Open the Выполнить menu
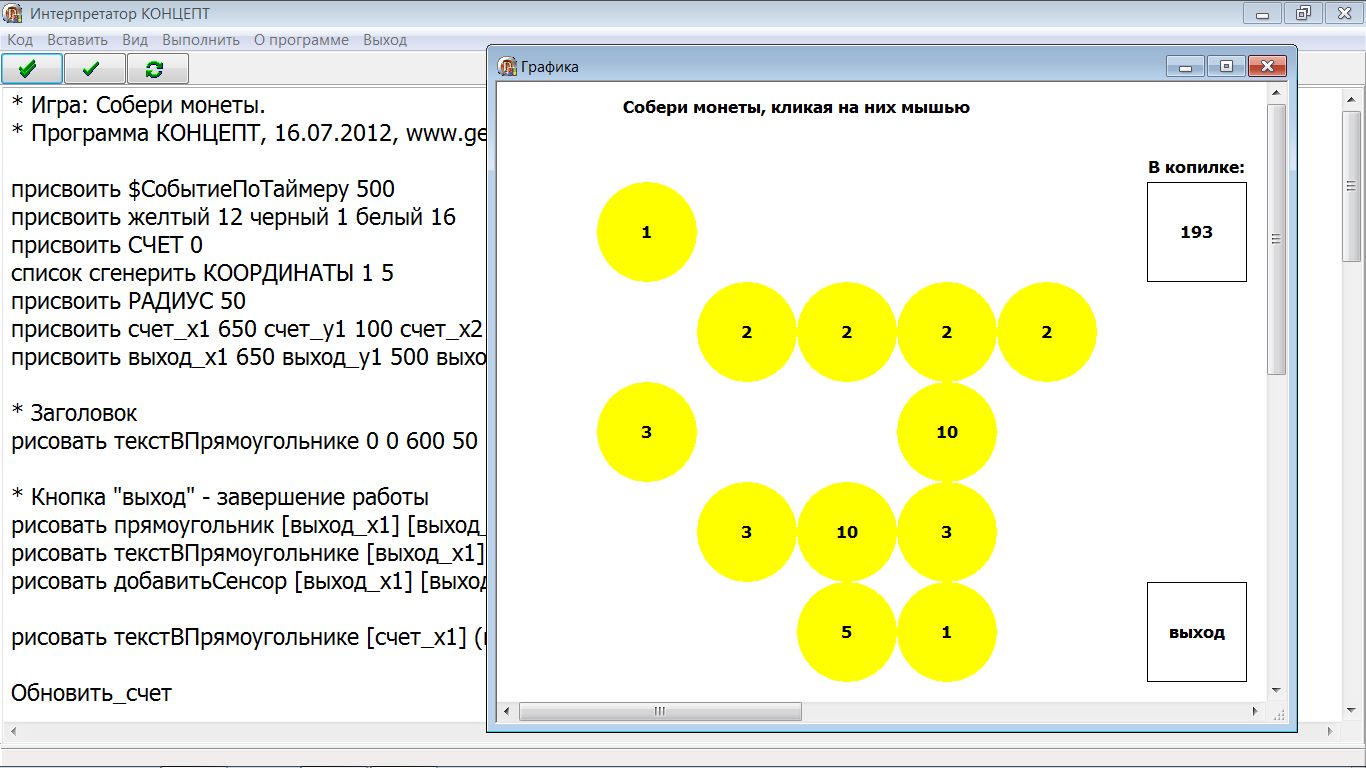Screen dimensions: 1366x768 pyautogui.click(x=201, y=40)
